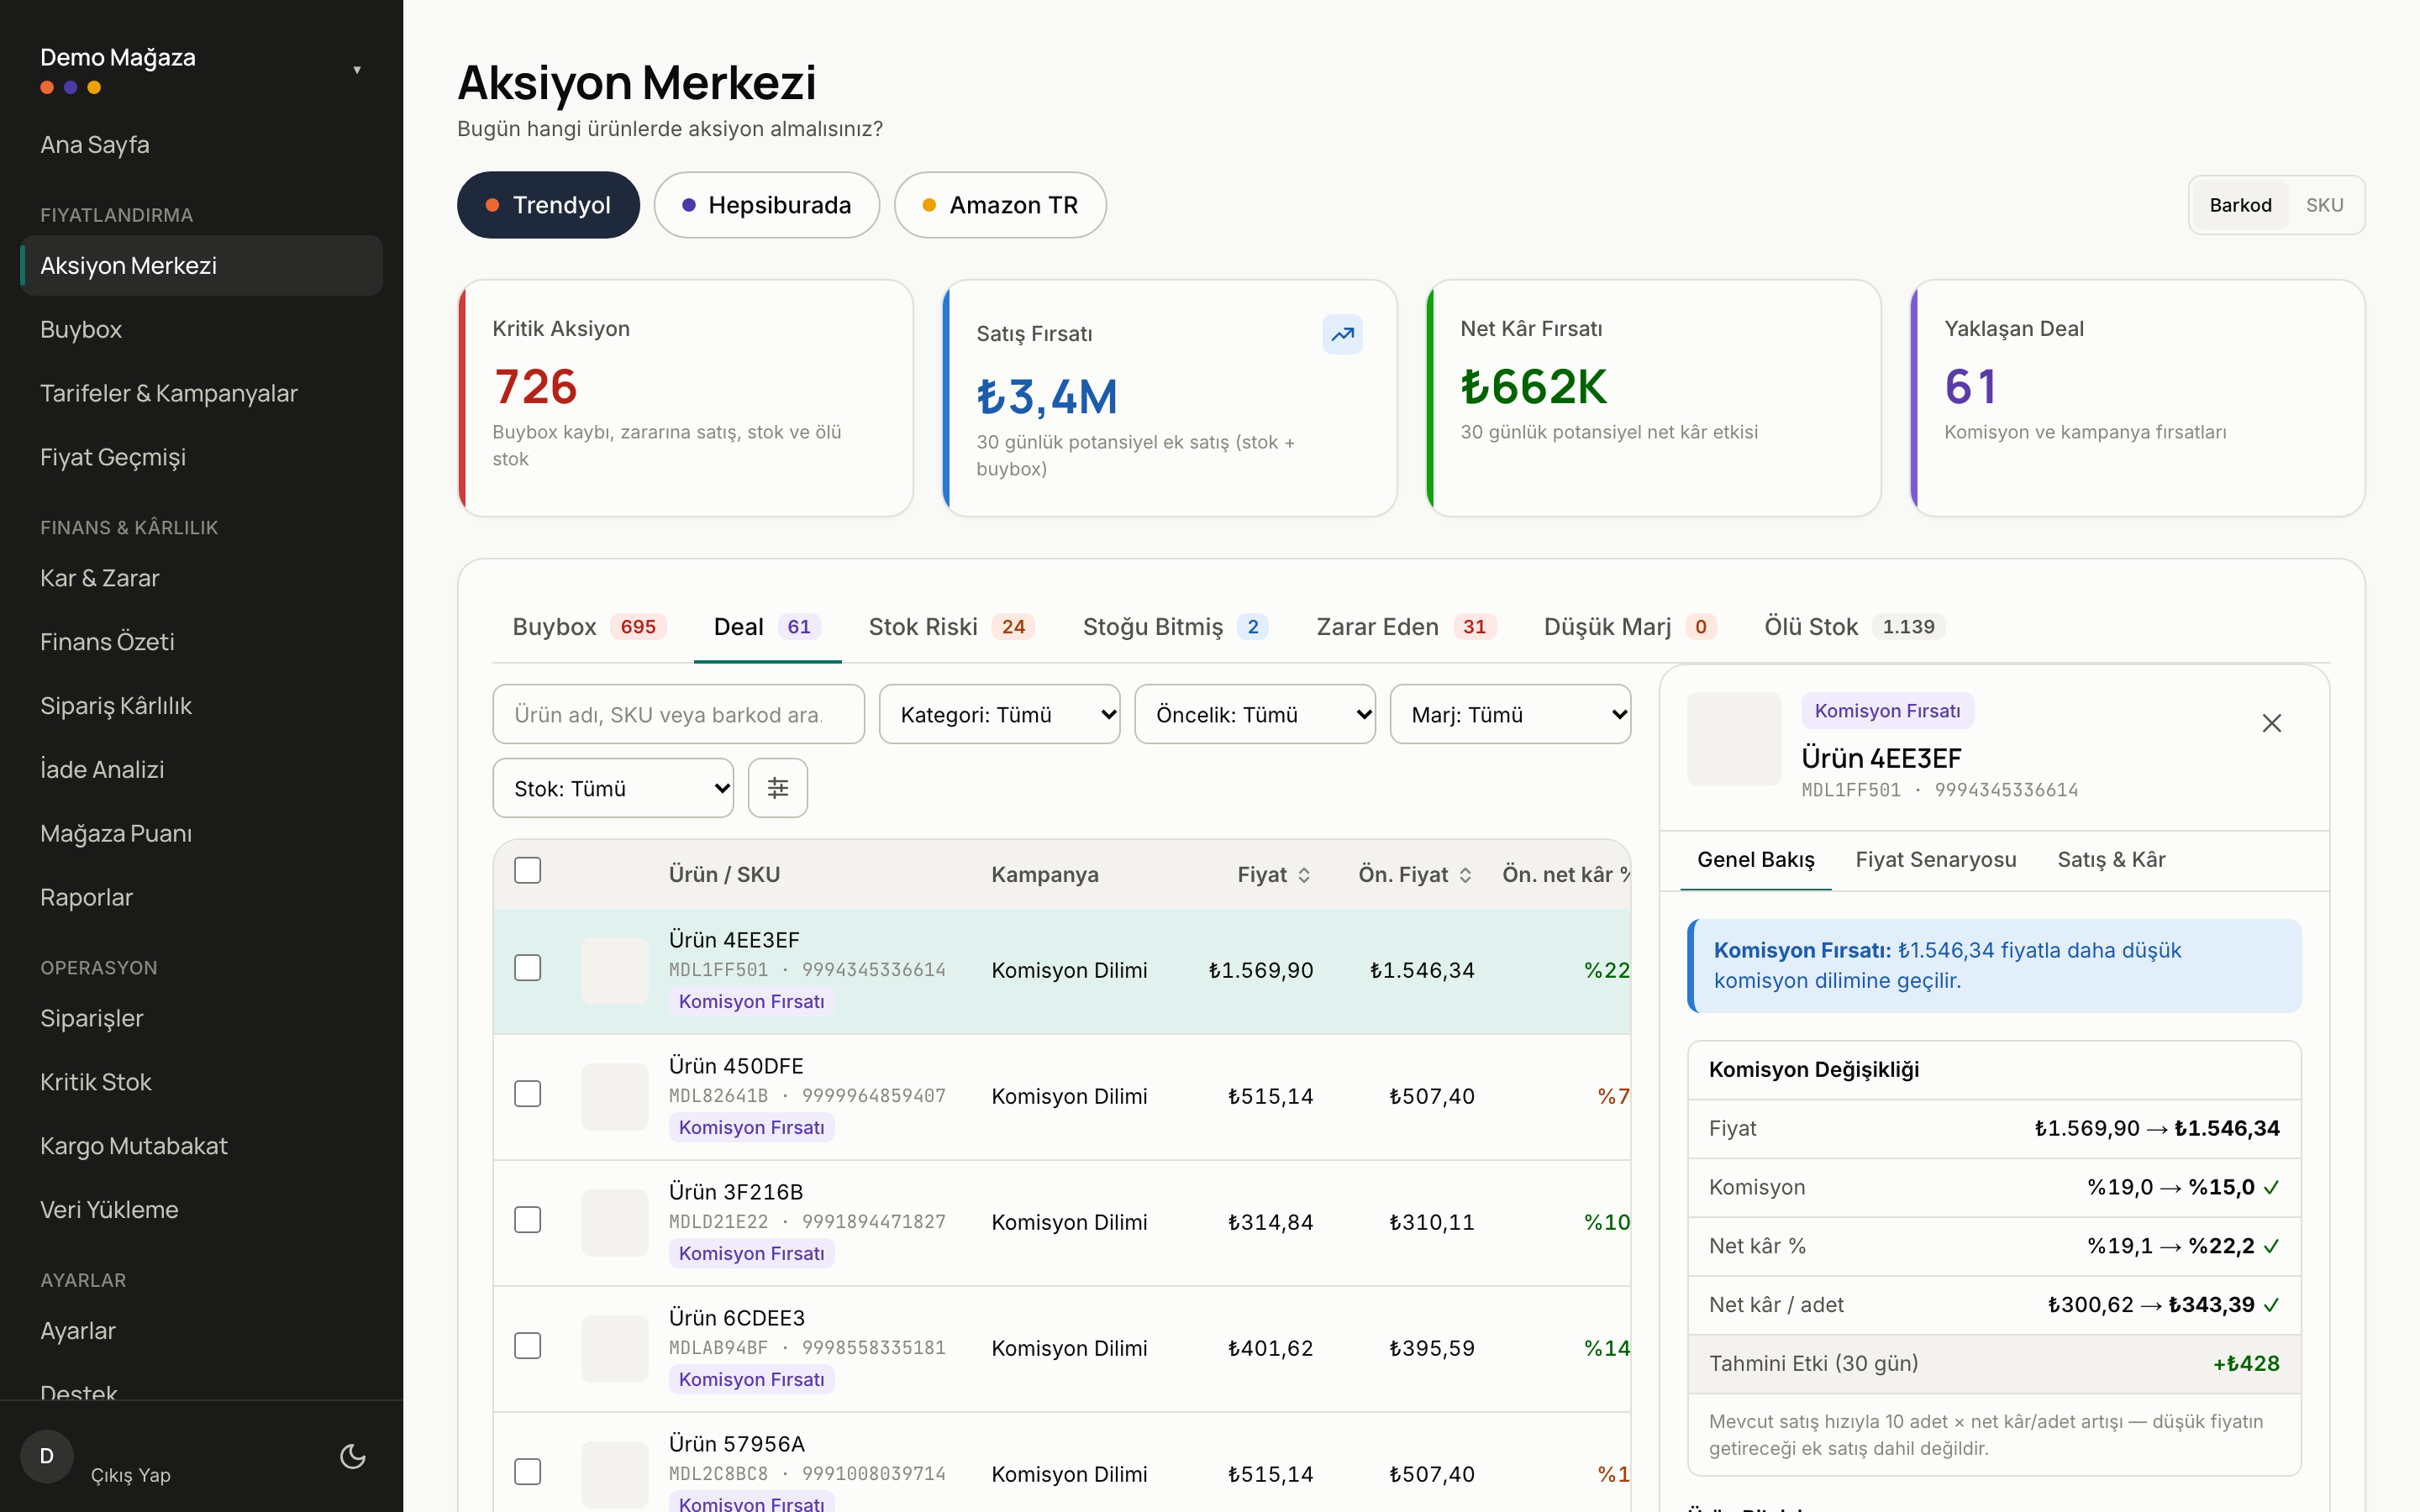Open the Zarar Eden tab

click(1405, 627)
